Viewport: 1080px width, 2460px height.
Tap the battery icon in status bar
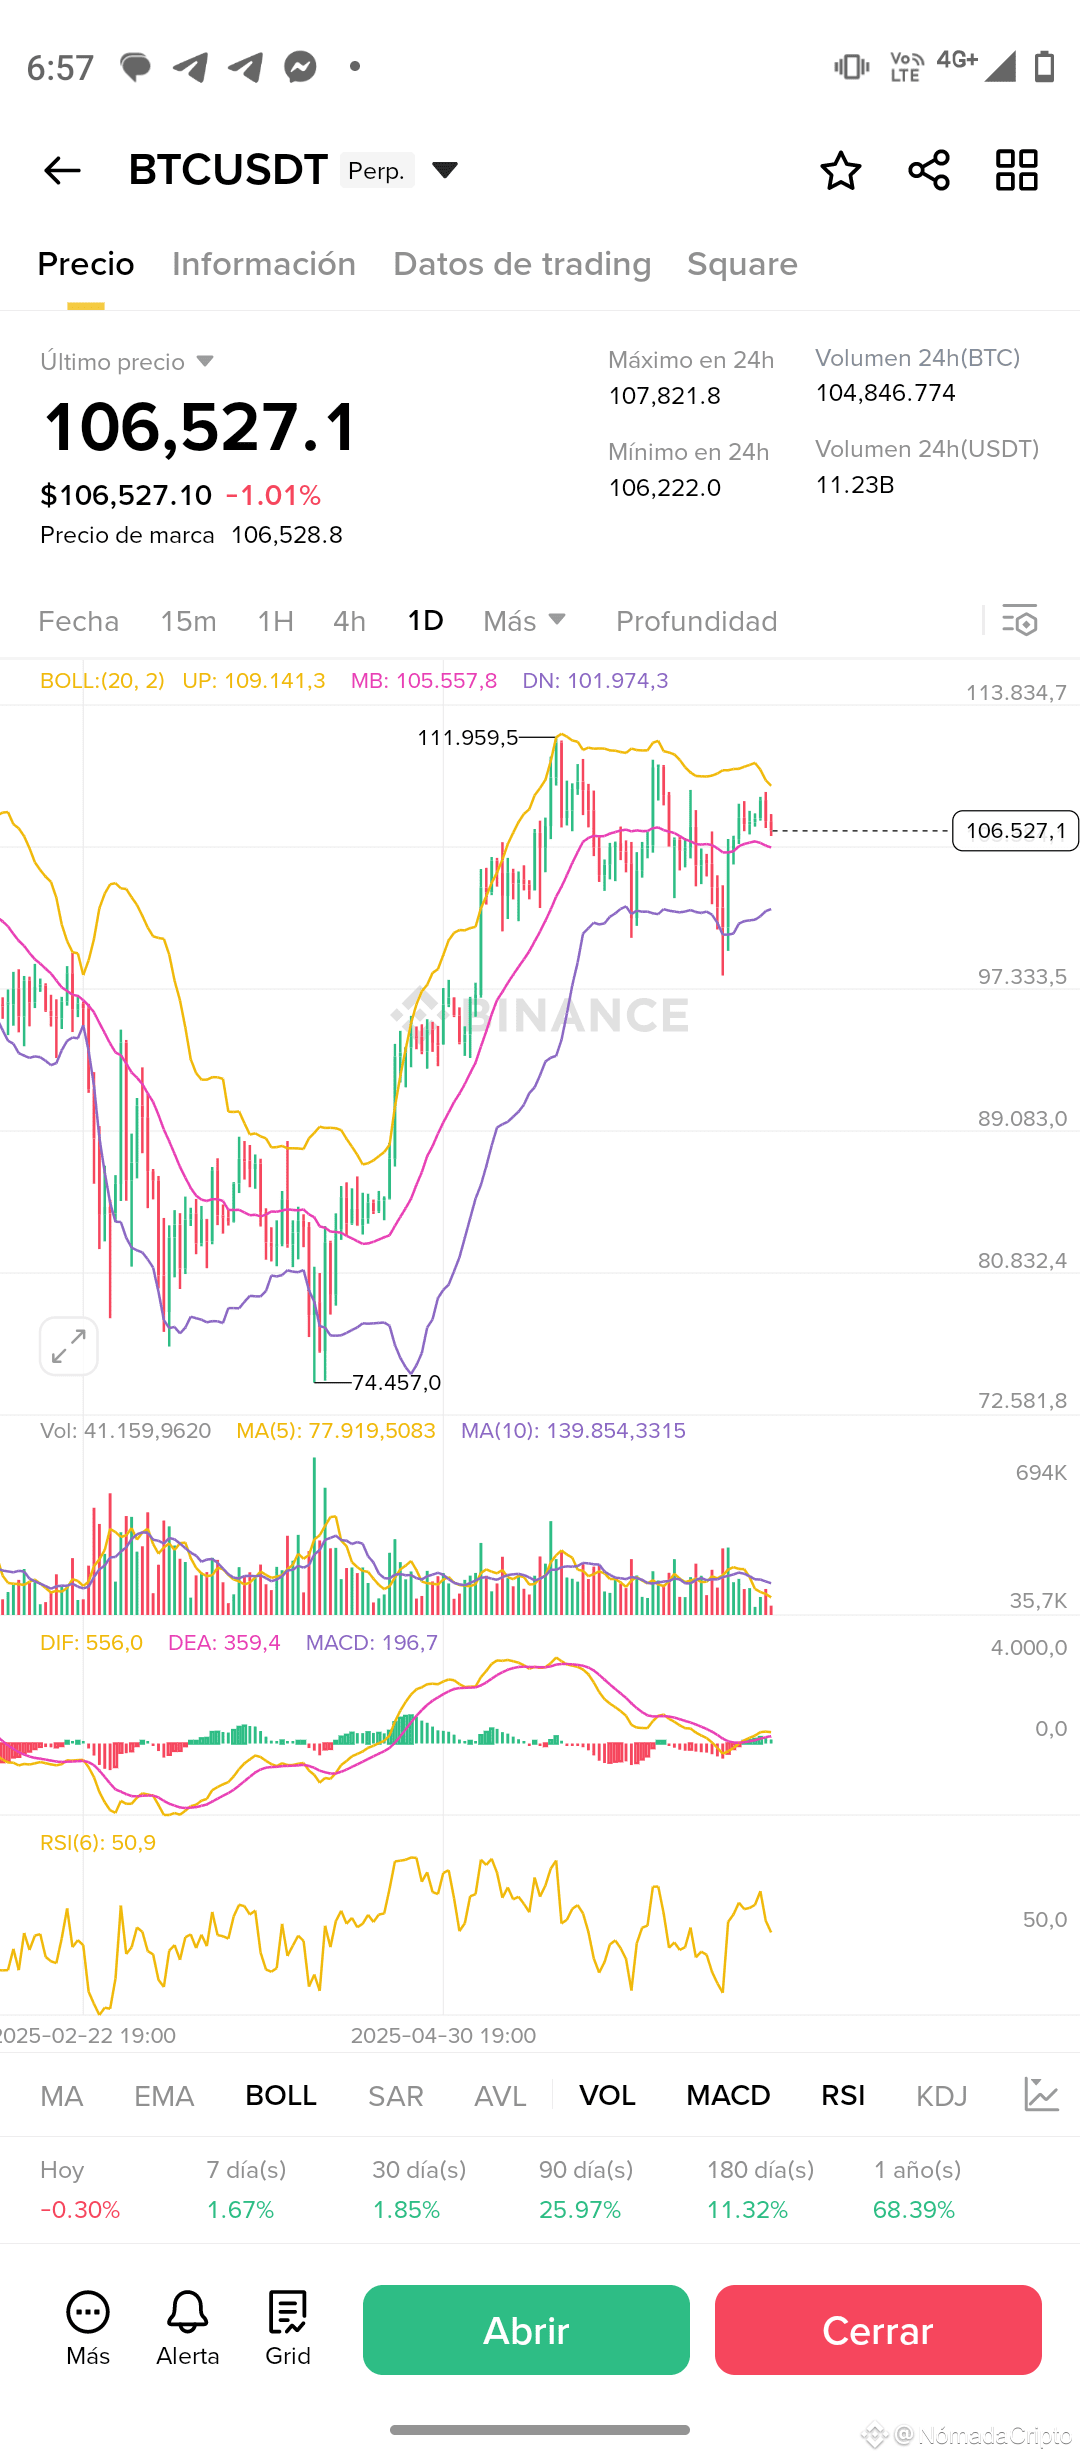[x=1045, y=67]
